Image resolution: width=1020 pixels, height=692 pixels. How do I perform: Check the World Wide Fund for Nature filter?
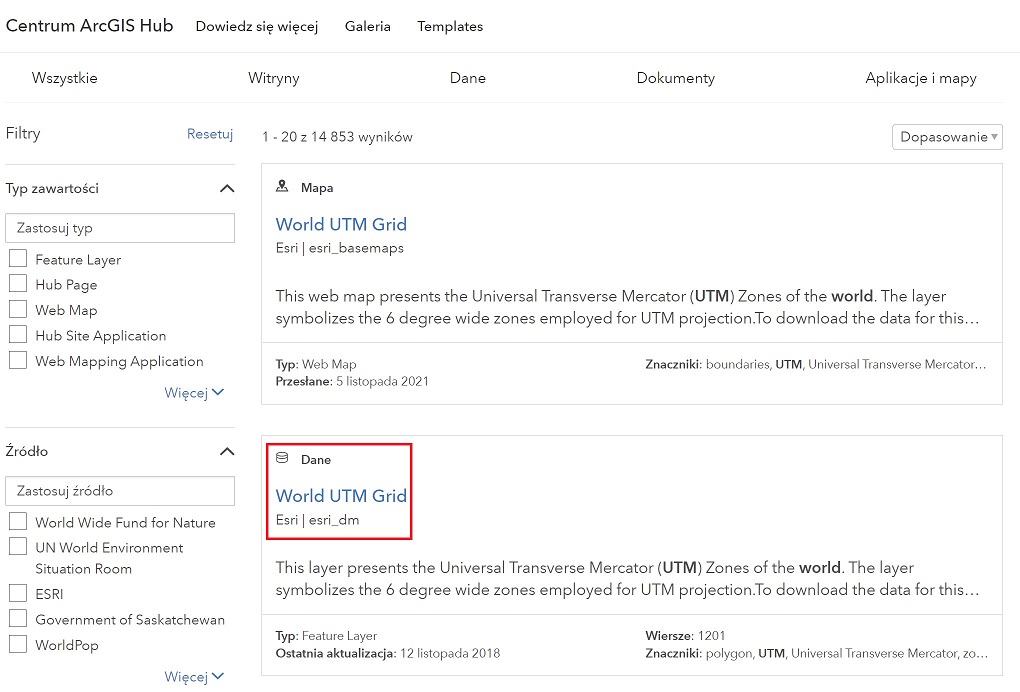tap(18, 522)
